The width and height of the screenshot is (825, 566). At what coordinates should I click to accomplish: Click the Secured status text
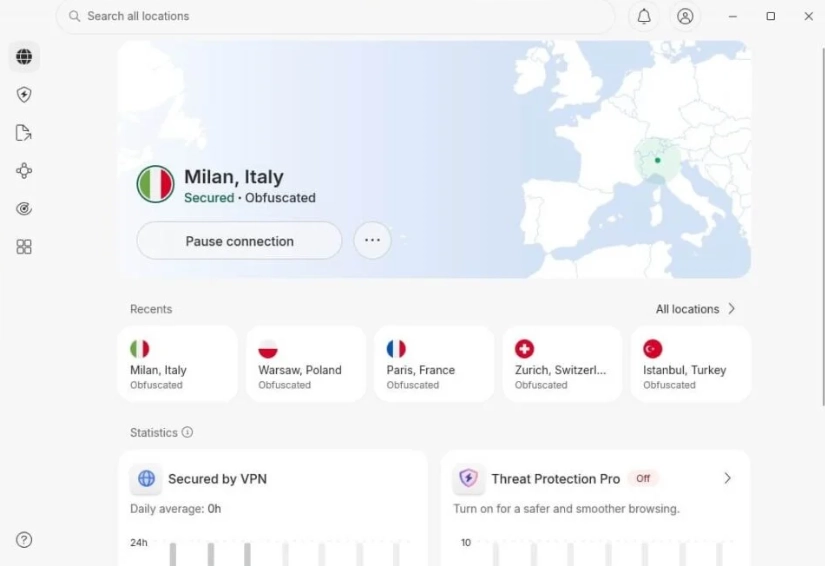[209, 198]
